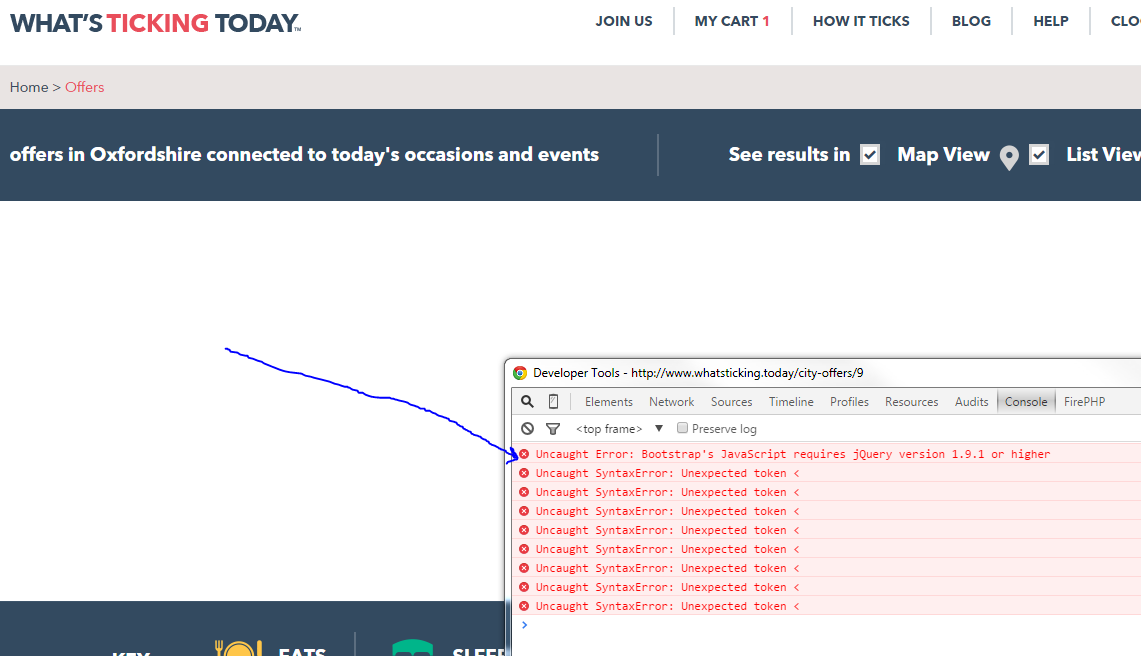
Task: Click the What's Ticking Today logo
Action: (155, 23)
